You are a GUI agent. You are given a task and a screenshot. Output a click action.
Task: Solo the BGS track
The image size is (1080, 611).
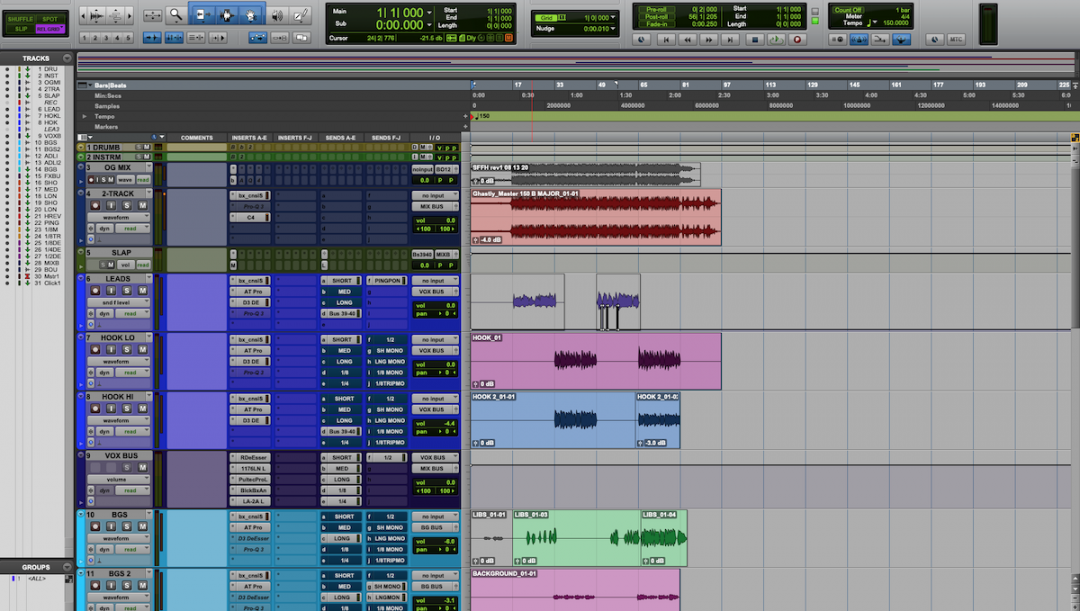[x=127, y=526]
